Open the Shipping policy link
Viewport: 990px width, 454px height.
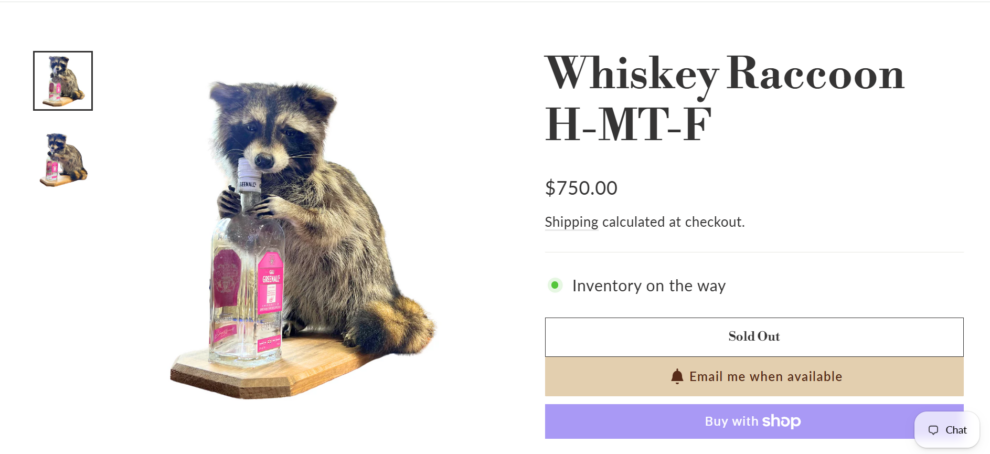571,222
